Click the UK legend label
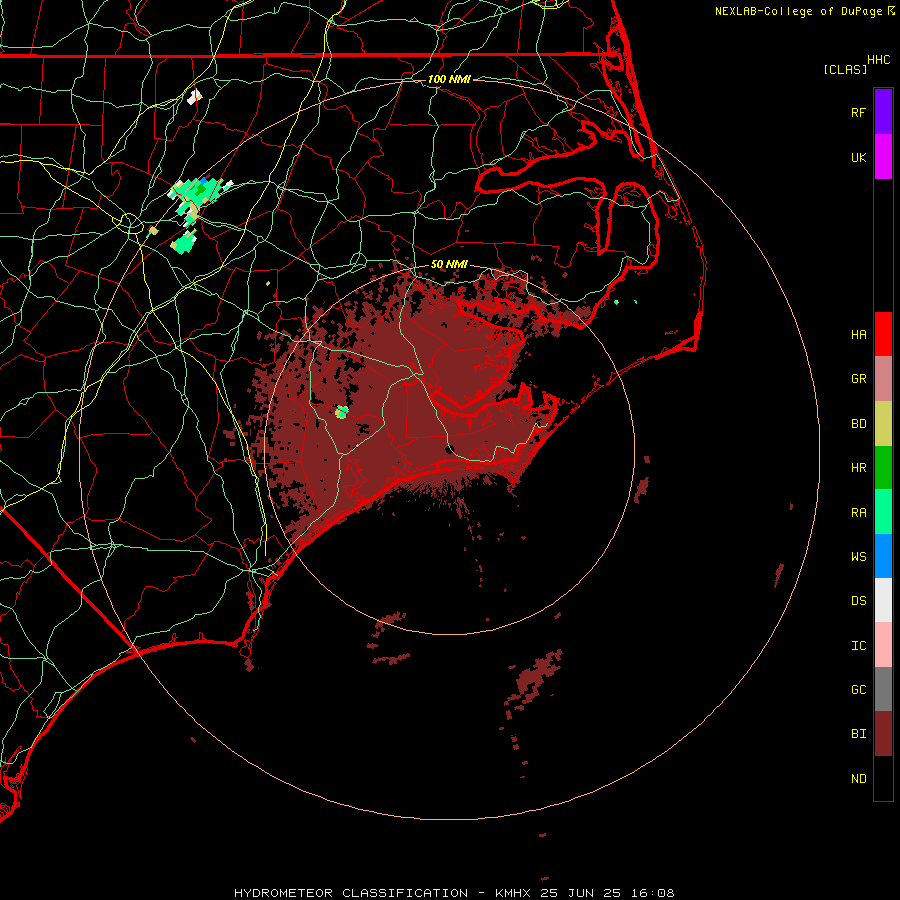This screenshot has width=900, height=900. pyautogui.click(x=858, y=157)
